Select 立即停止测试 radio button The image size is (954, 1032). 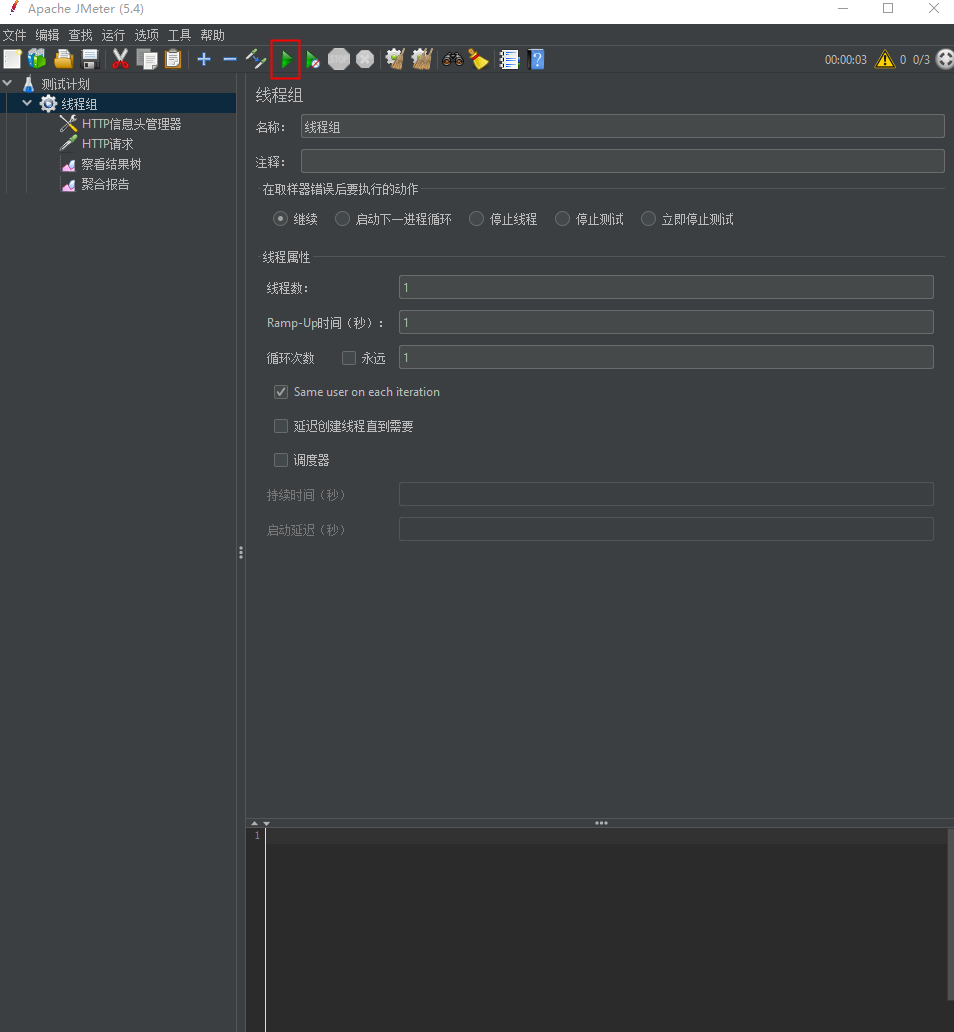(x=649, y=219)
